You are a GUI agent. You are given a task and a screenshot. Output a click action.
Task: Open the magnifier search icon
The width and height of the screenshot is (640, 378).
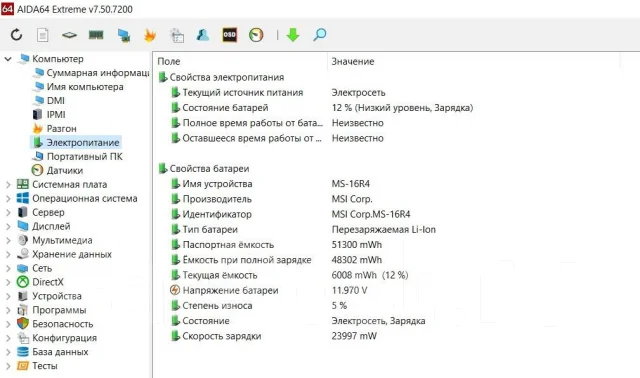[x=320, y=35]
